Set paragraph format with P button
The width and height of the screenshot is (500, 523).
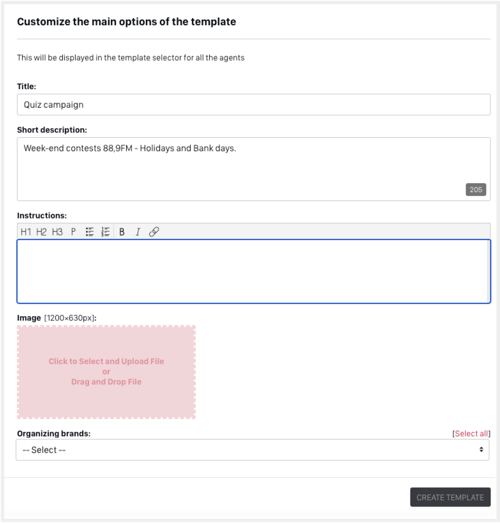click(x=73, y=232)
